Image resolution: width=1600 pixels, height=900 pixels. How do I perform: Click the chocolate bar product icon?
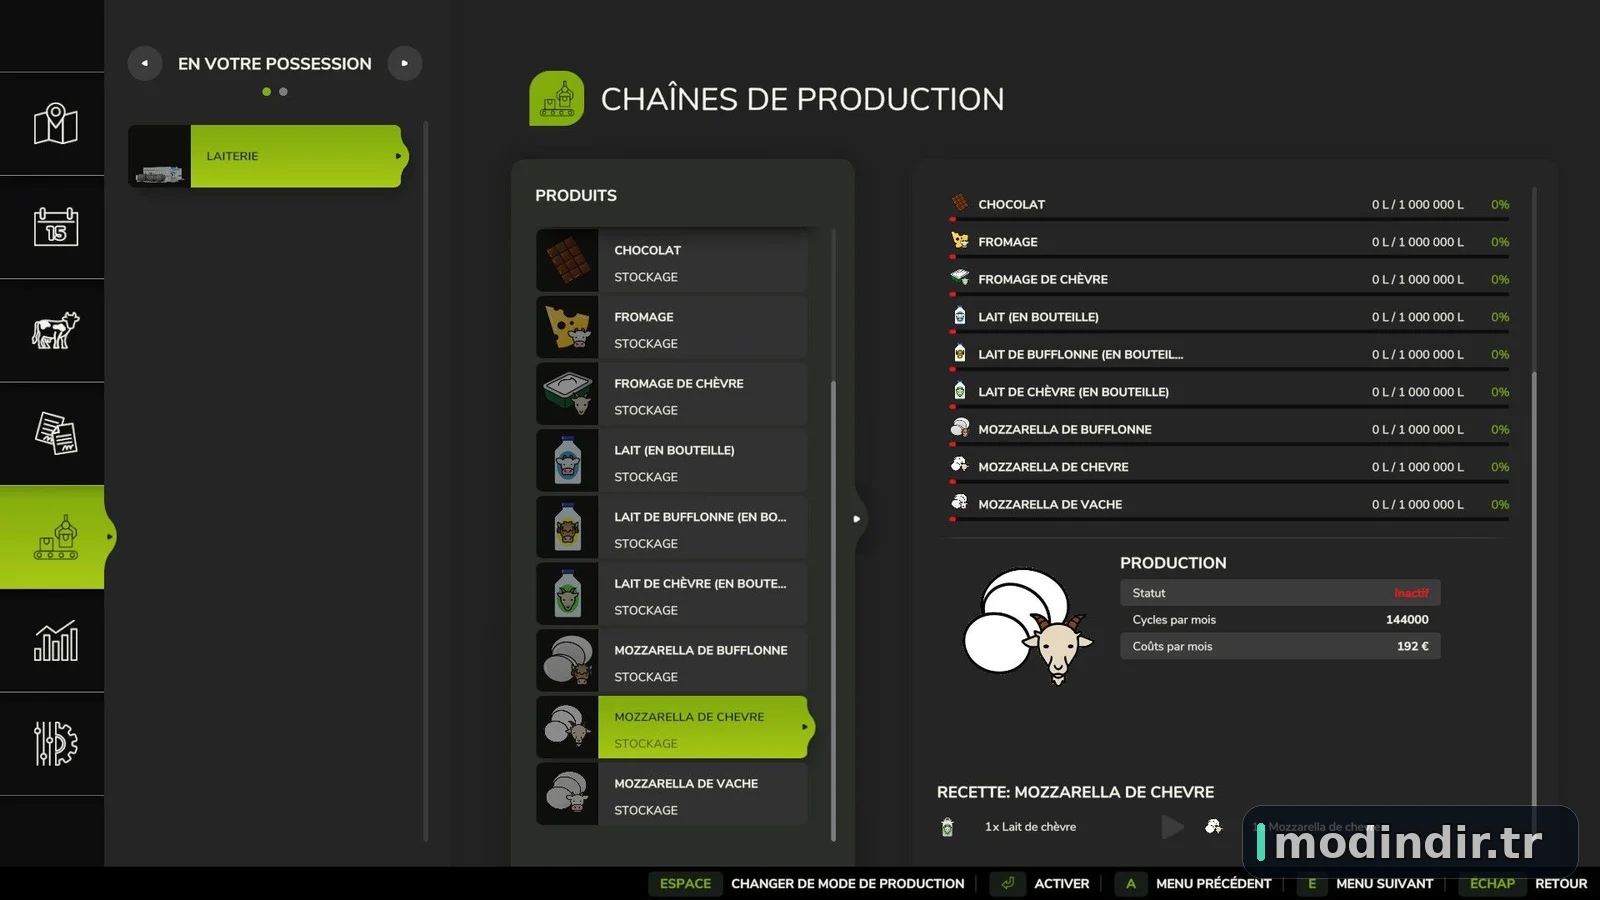coord(567,261)
